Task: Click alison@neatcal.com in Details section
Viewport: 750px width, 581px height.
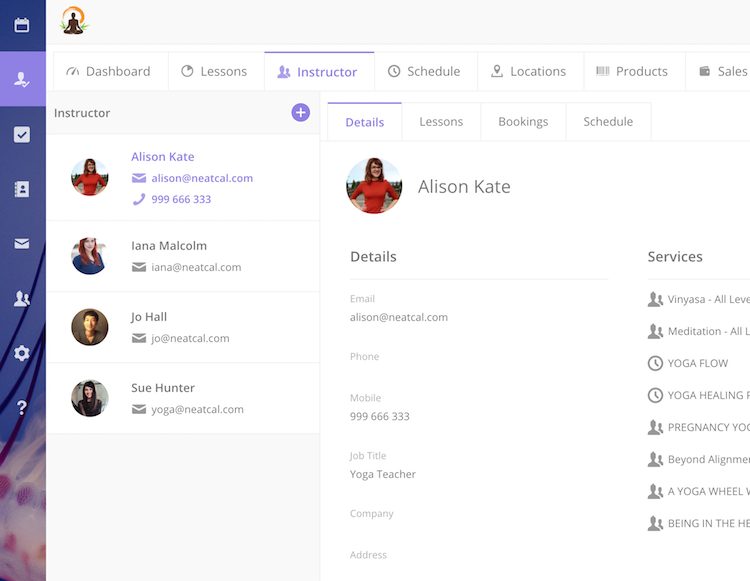Action: [x=398, y=318]
